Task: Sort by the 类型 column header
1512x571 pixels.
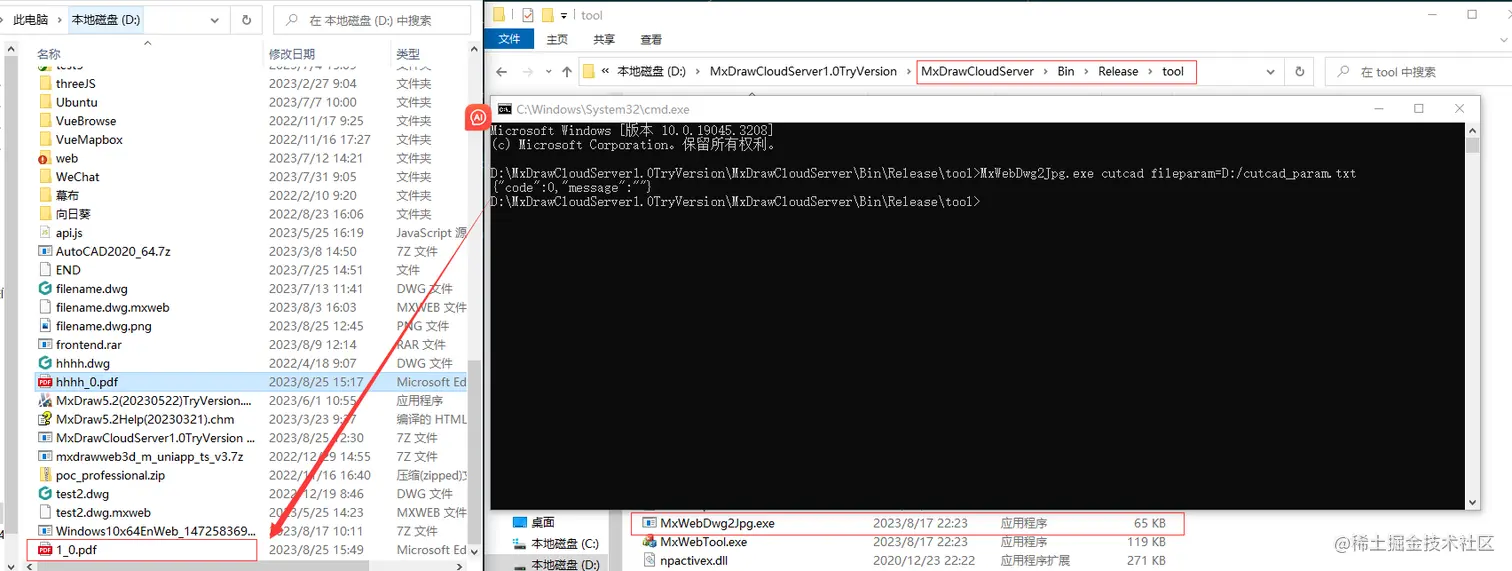Action: 408,54
